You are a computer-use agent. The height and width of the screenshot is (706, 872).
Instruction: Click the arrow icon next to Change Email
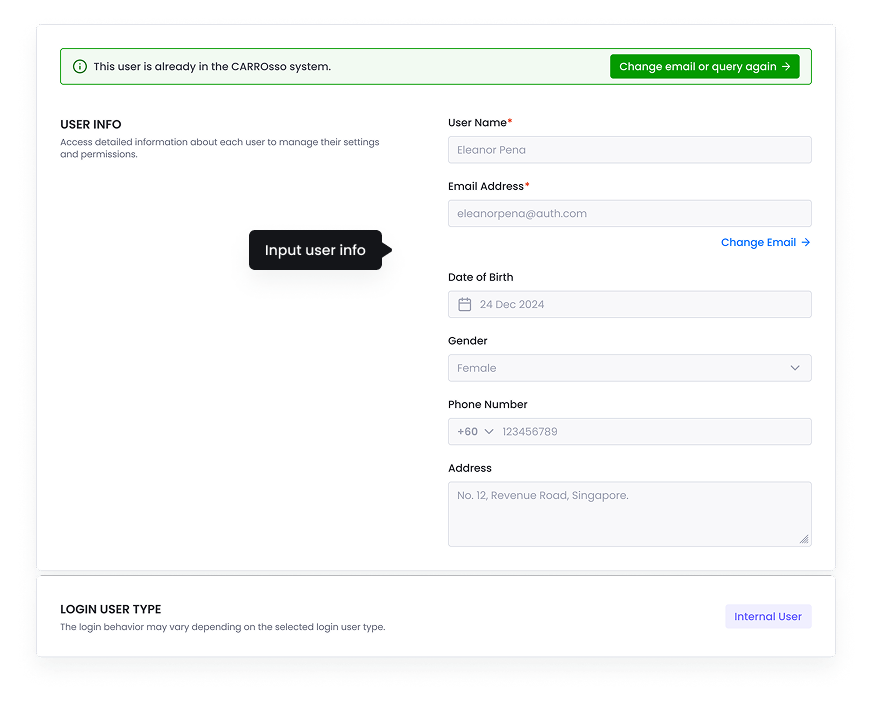tap(807, 242)
